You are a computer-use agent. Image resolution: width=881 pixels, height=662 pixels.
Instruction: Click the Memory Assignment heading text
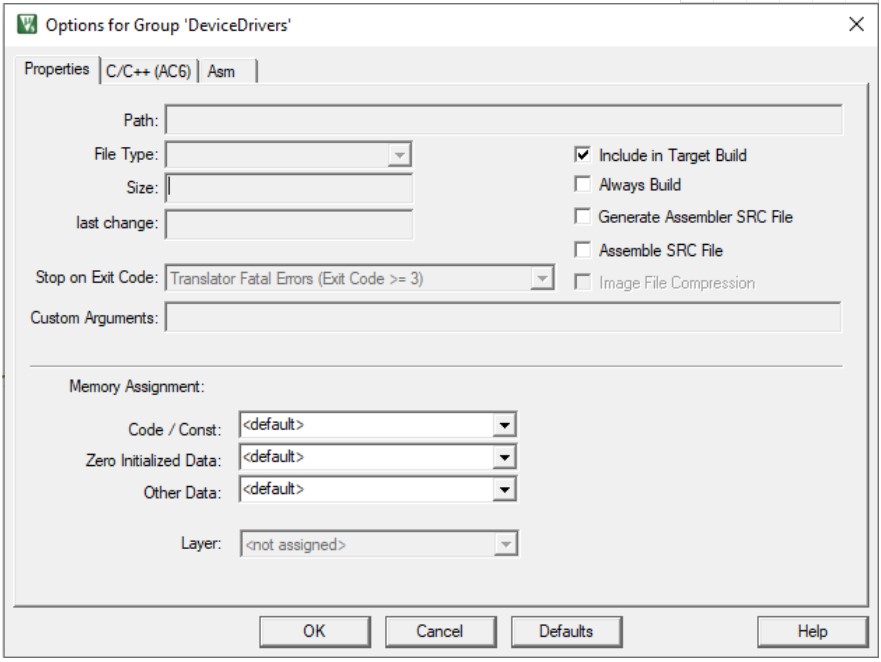137,387
